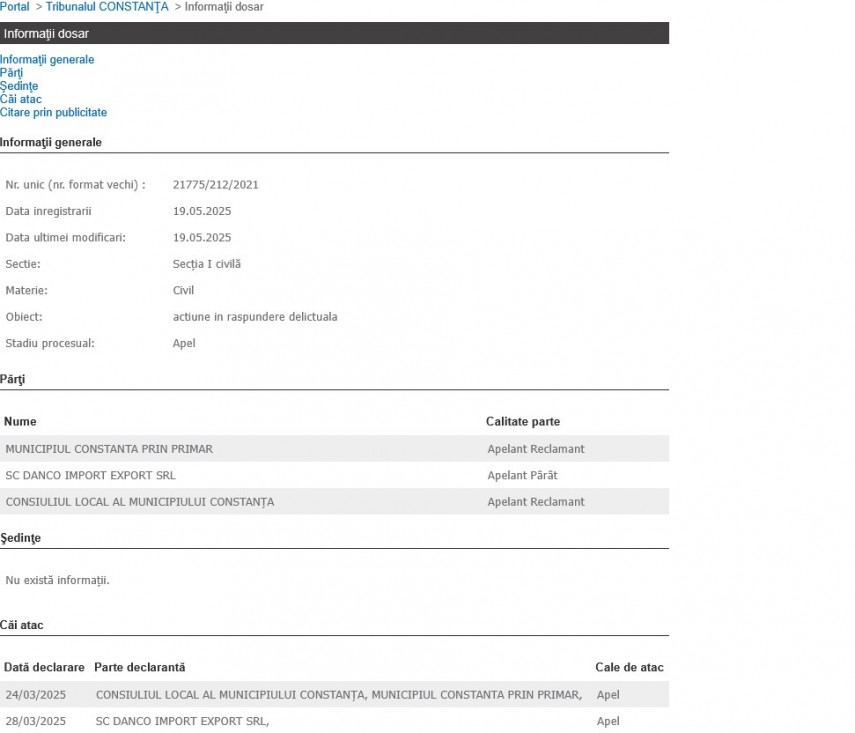This screenshot has width=855, height=733.
Task: Open Tribunalul CONSTANȚA breadcrumb link
Action: (107, 7)
